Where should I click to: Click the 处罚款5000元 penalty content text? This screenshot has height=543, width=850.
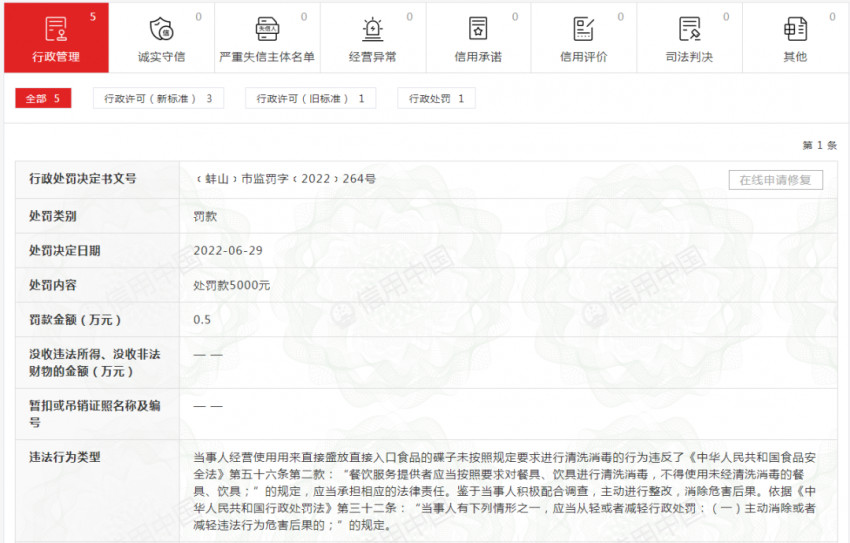coord(231,285)
